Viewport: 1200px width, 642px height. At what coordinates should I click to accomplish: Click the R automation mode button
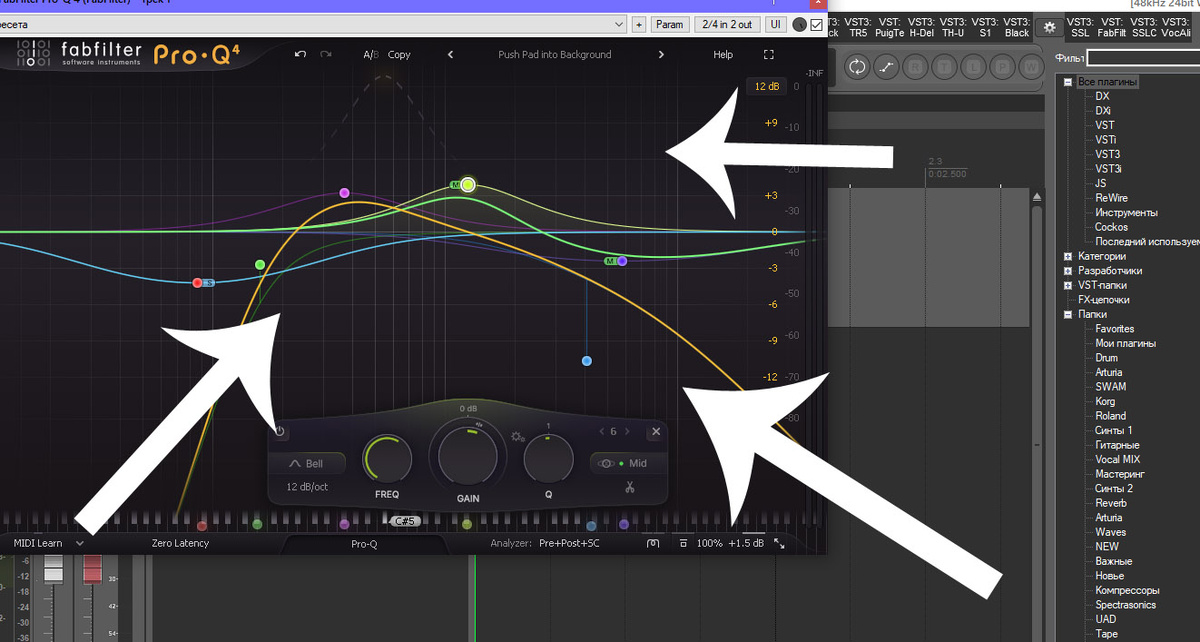coord(915,67)
